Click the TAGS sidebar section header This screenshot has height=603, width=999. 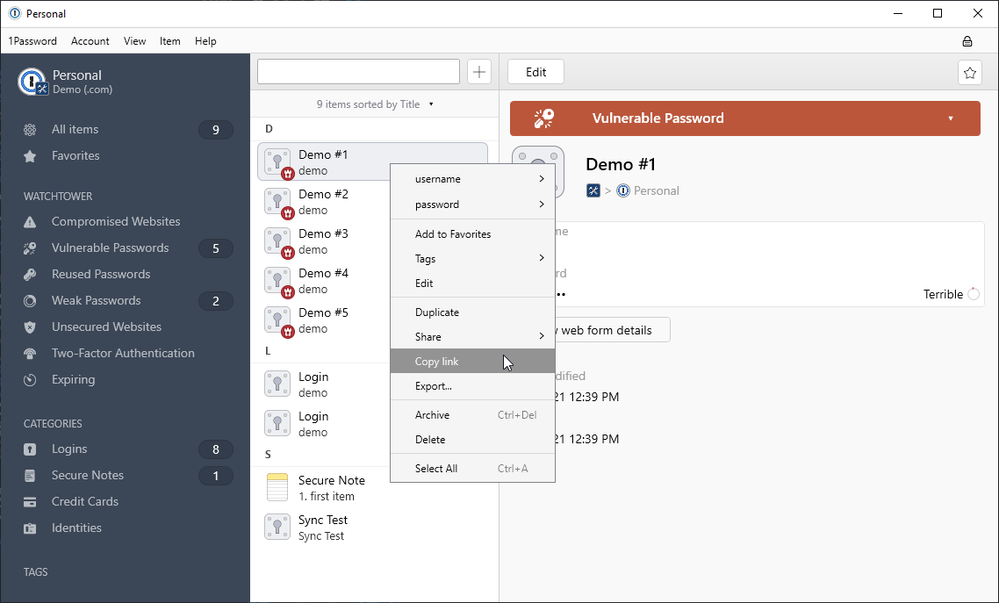36,572
